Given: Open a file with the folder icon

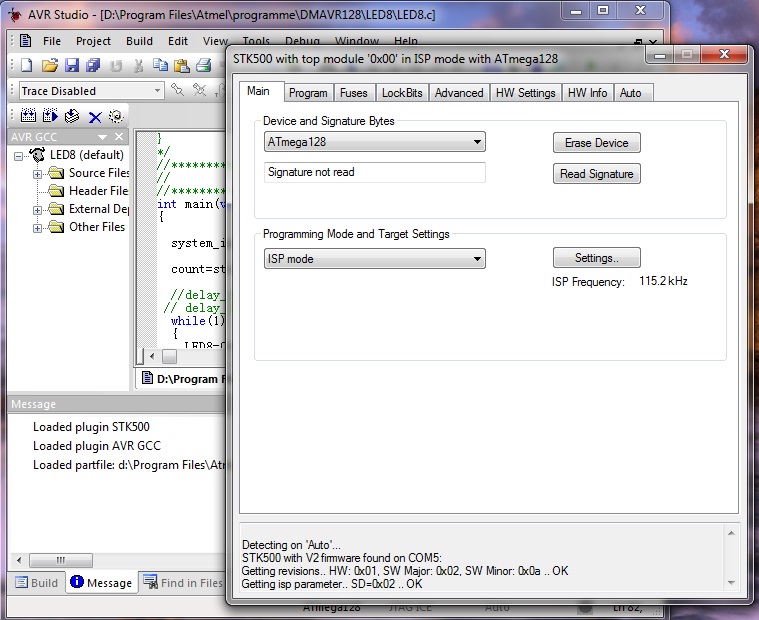Looking at the screenshot, I should (x=49, y=65).
